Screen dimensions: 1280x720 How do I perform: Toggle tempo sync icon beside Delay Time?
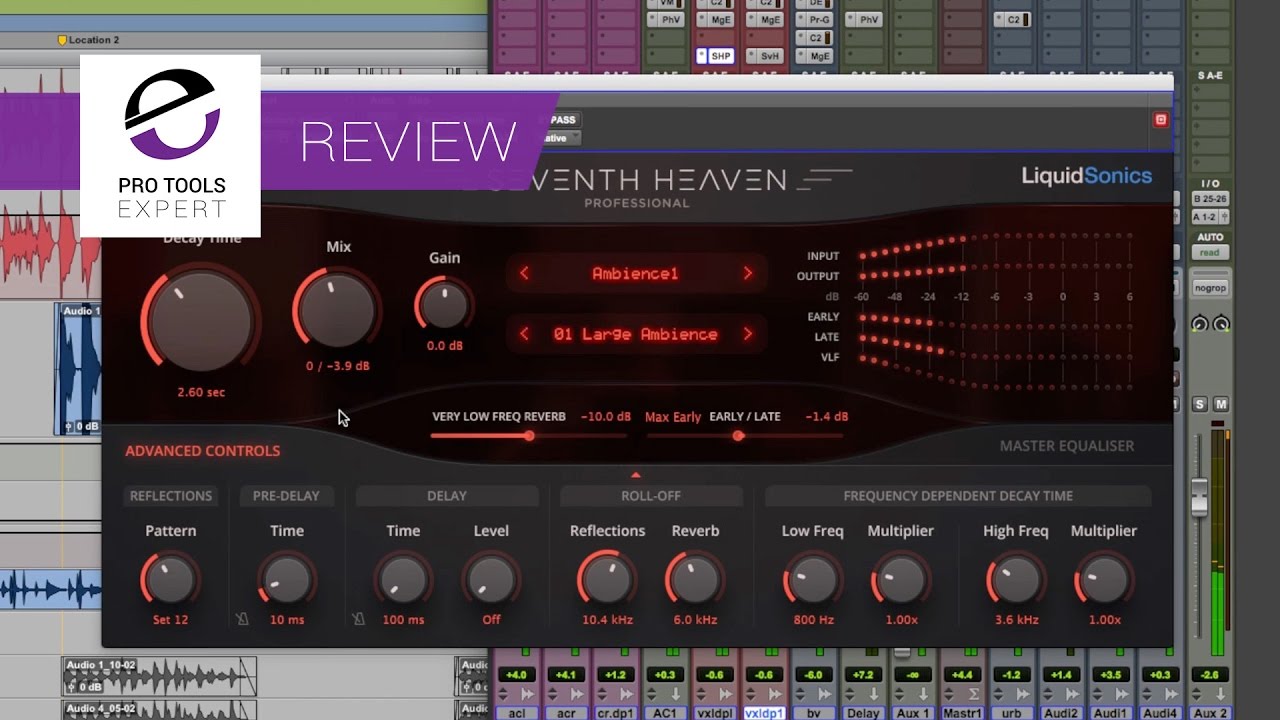pyautogui.click(x=358, y=620)
